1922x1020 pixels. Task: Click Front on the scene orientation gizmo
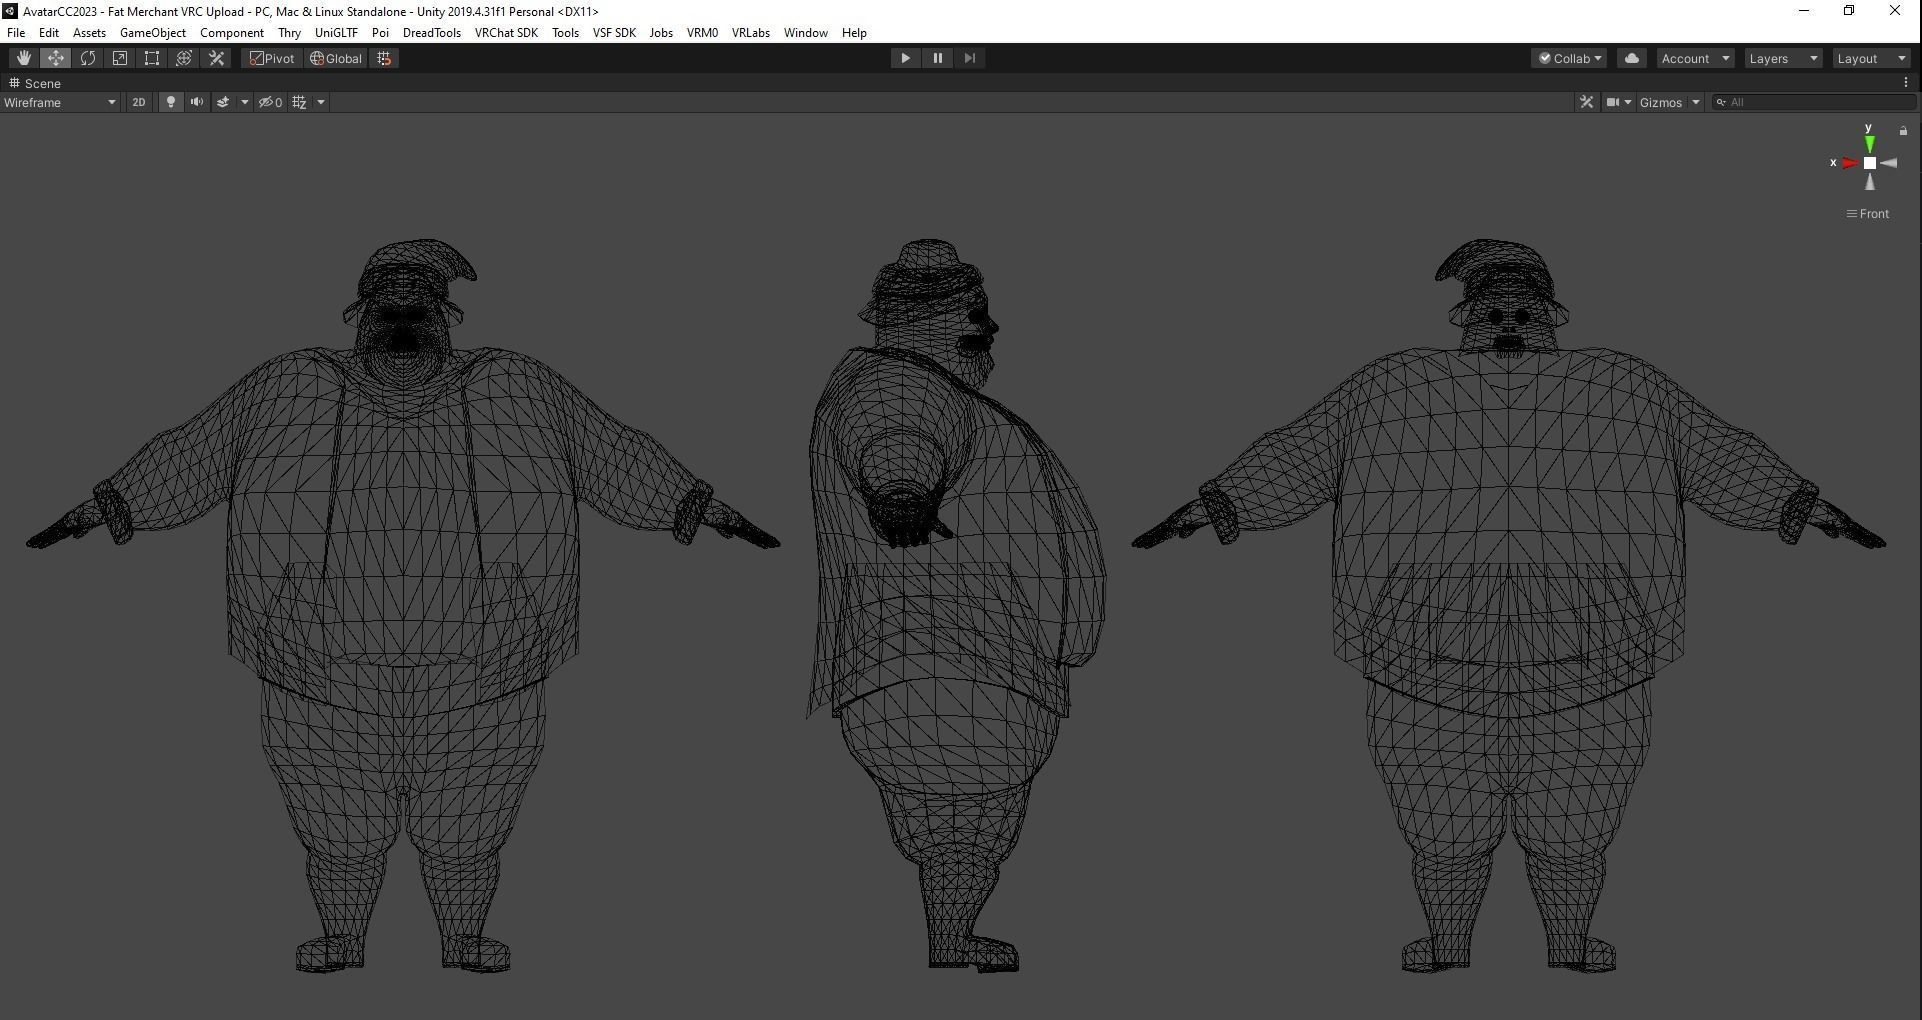(1874, 213)
